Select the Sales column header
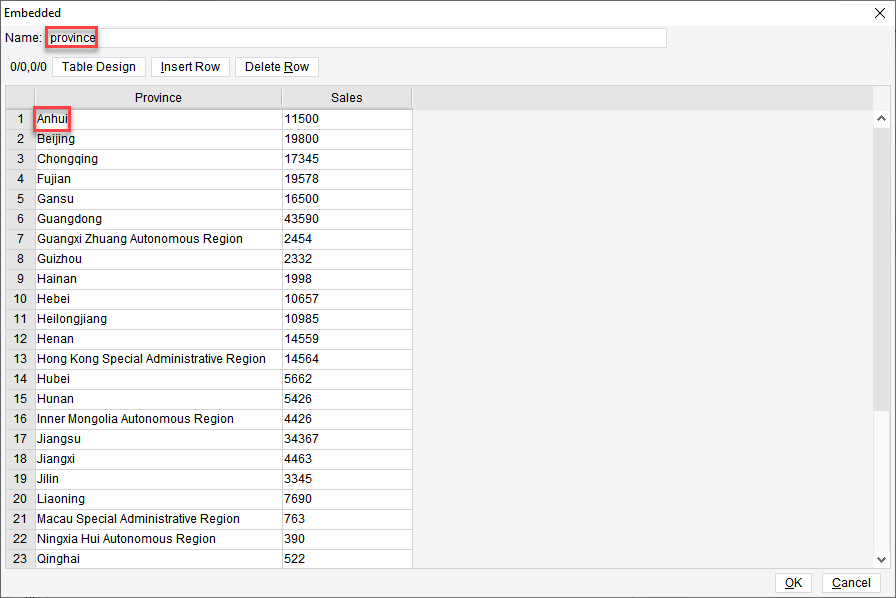 [346, 98]
